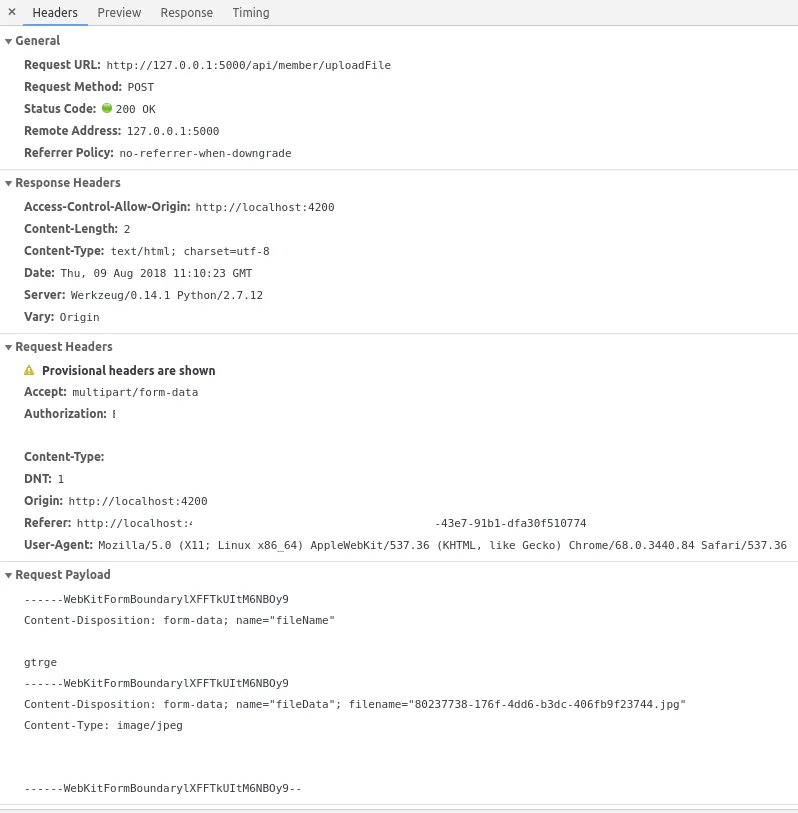The height and width of the screenshot is (813, 798).
Task: Click the Server Werkzeug header value
Action: 166,295
